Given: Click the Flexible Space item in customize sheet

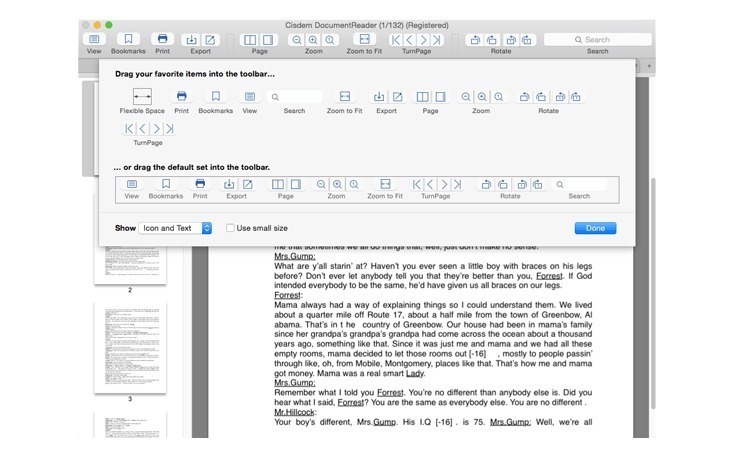Looking at the screenshot, I should point(142,101).
